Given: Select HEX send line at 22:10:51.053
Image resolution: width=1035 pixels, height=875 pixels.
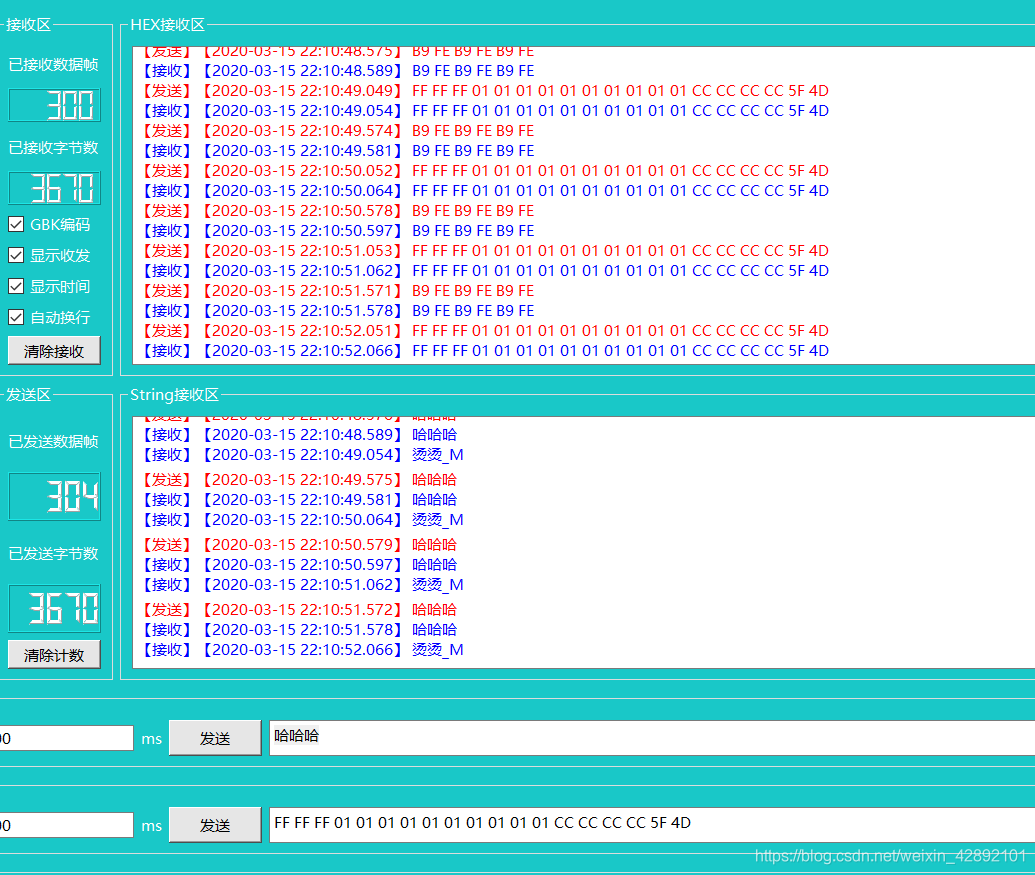Looking at the screenshot, I should coord(486,250).
